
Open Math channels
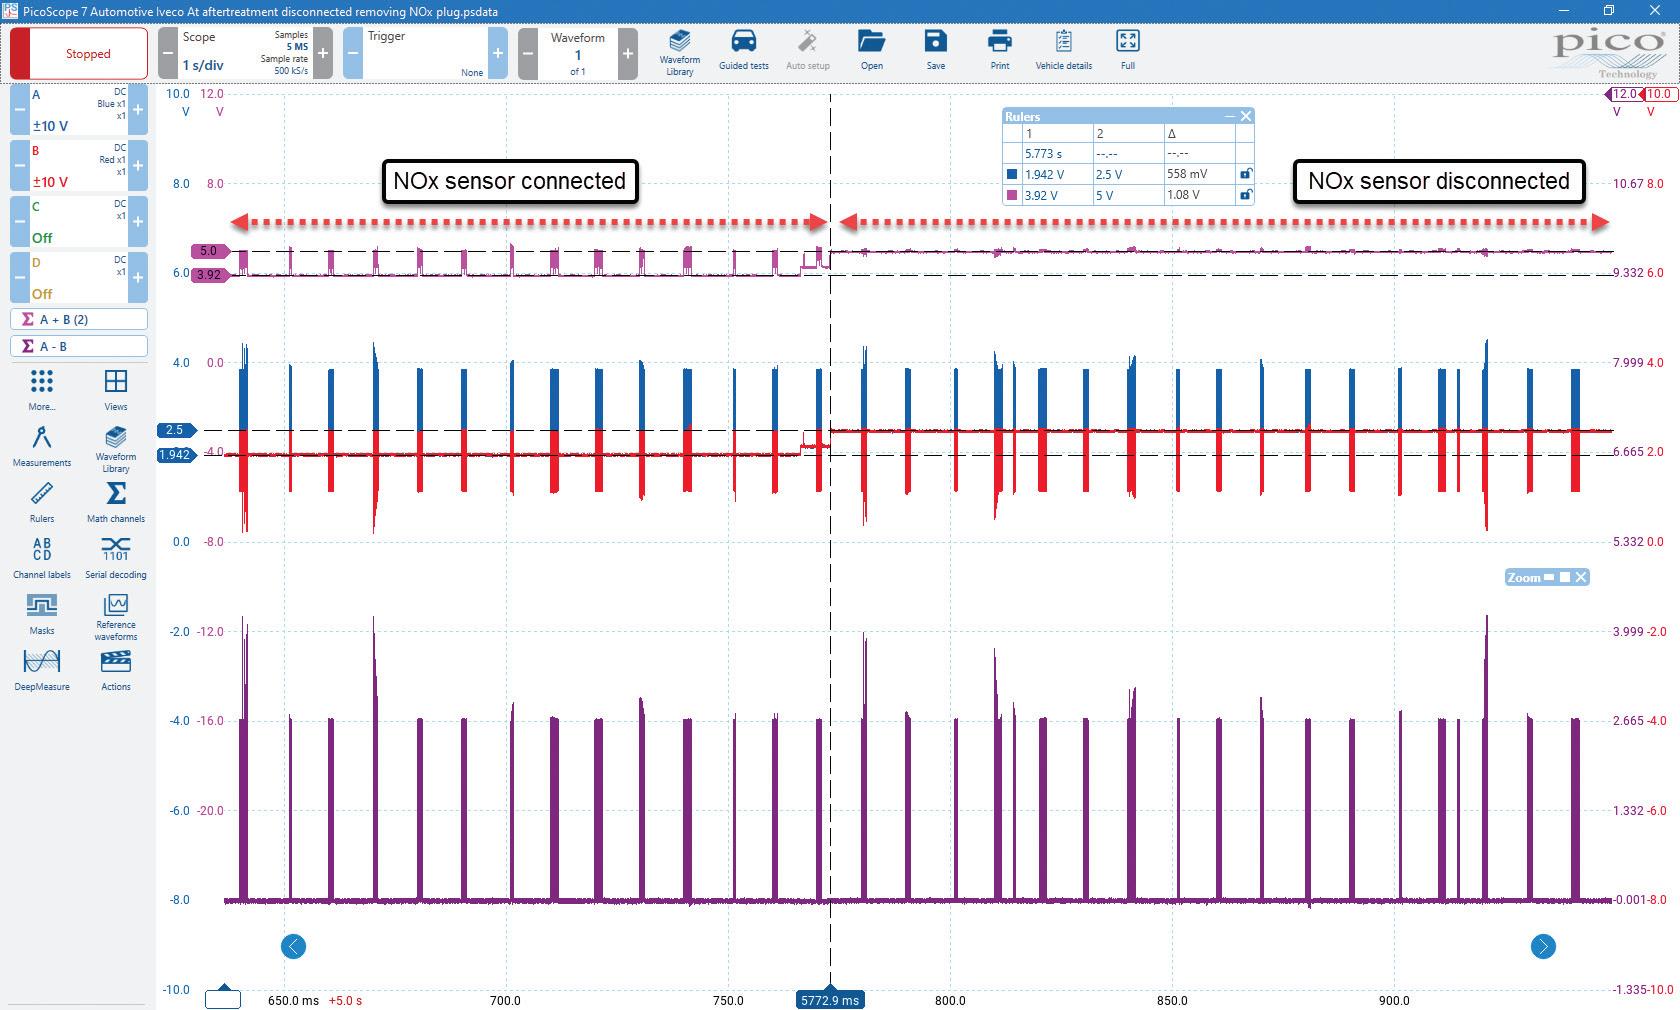pos(116,501)
